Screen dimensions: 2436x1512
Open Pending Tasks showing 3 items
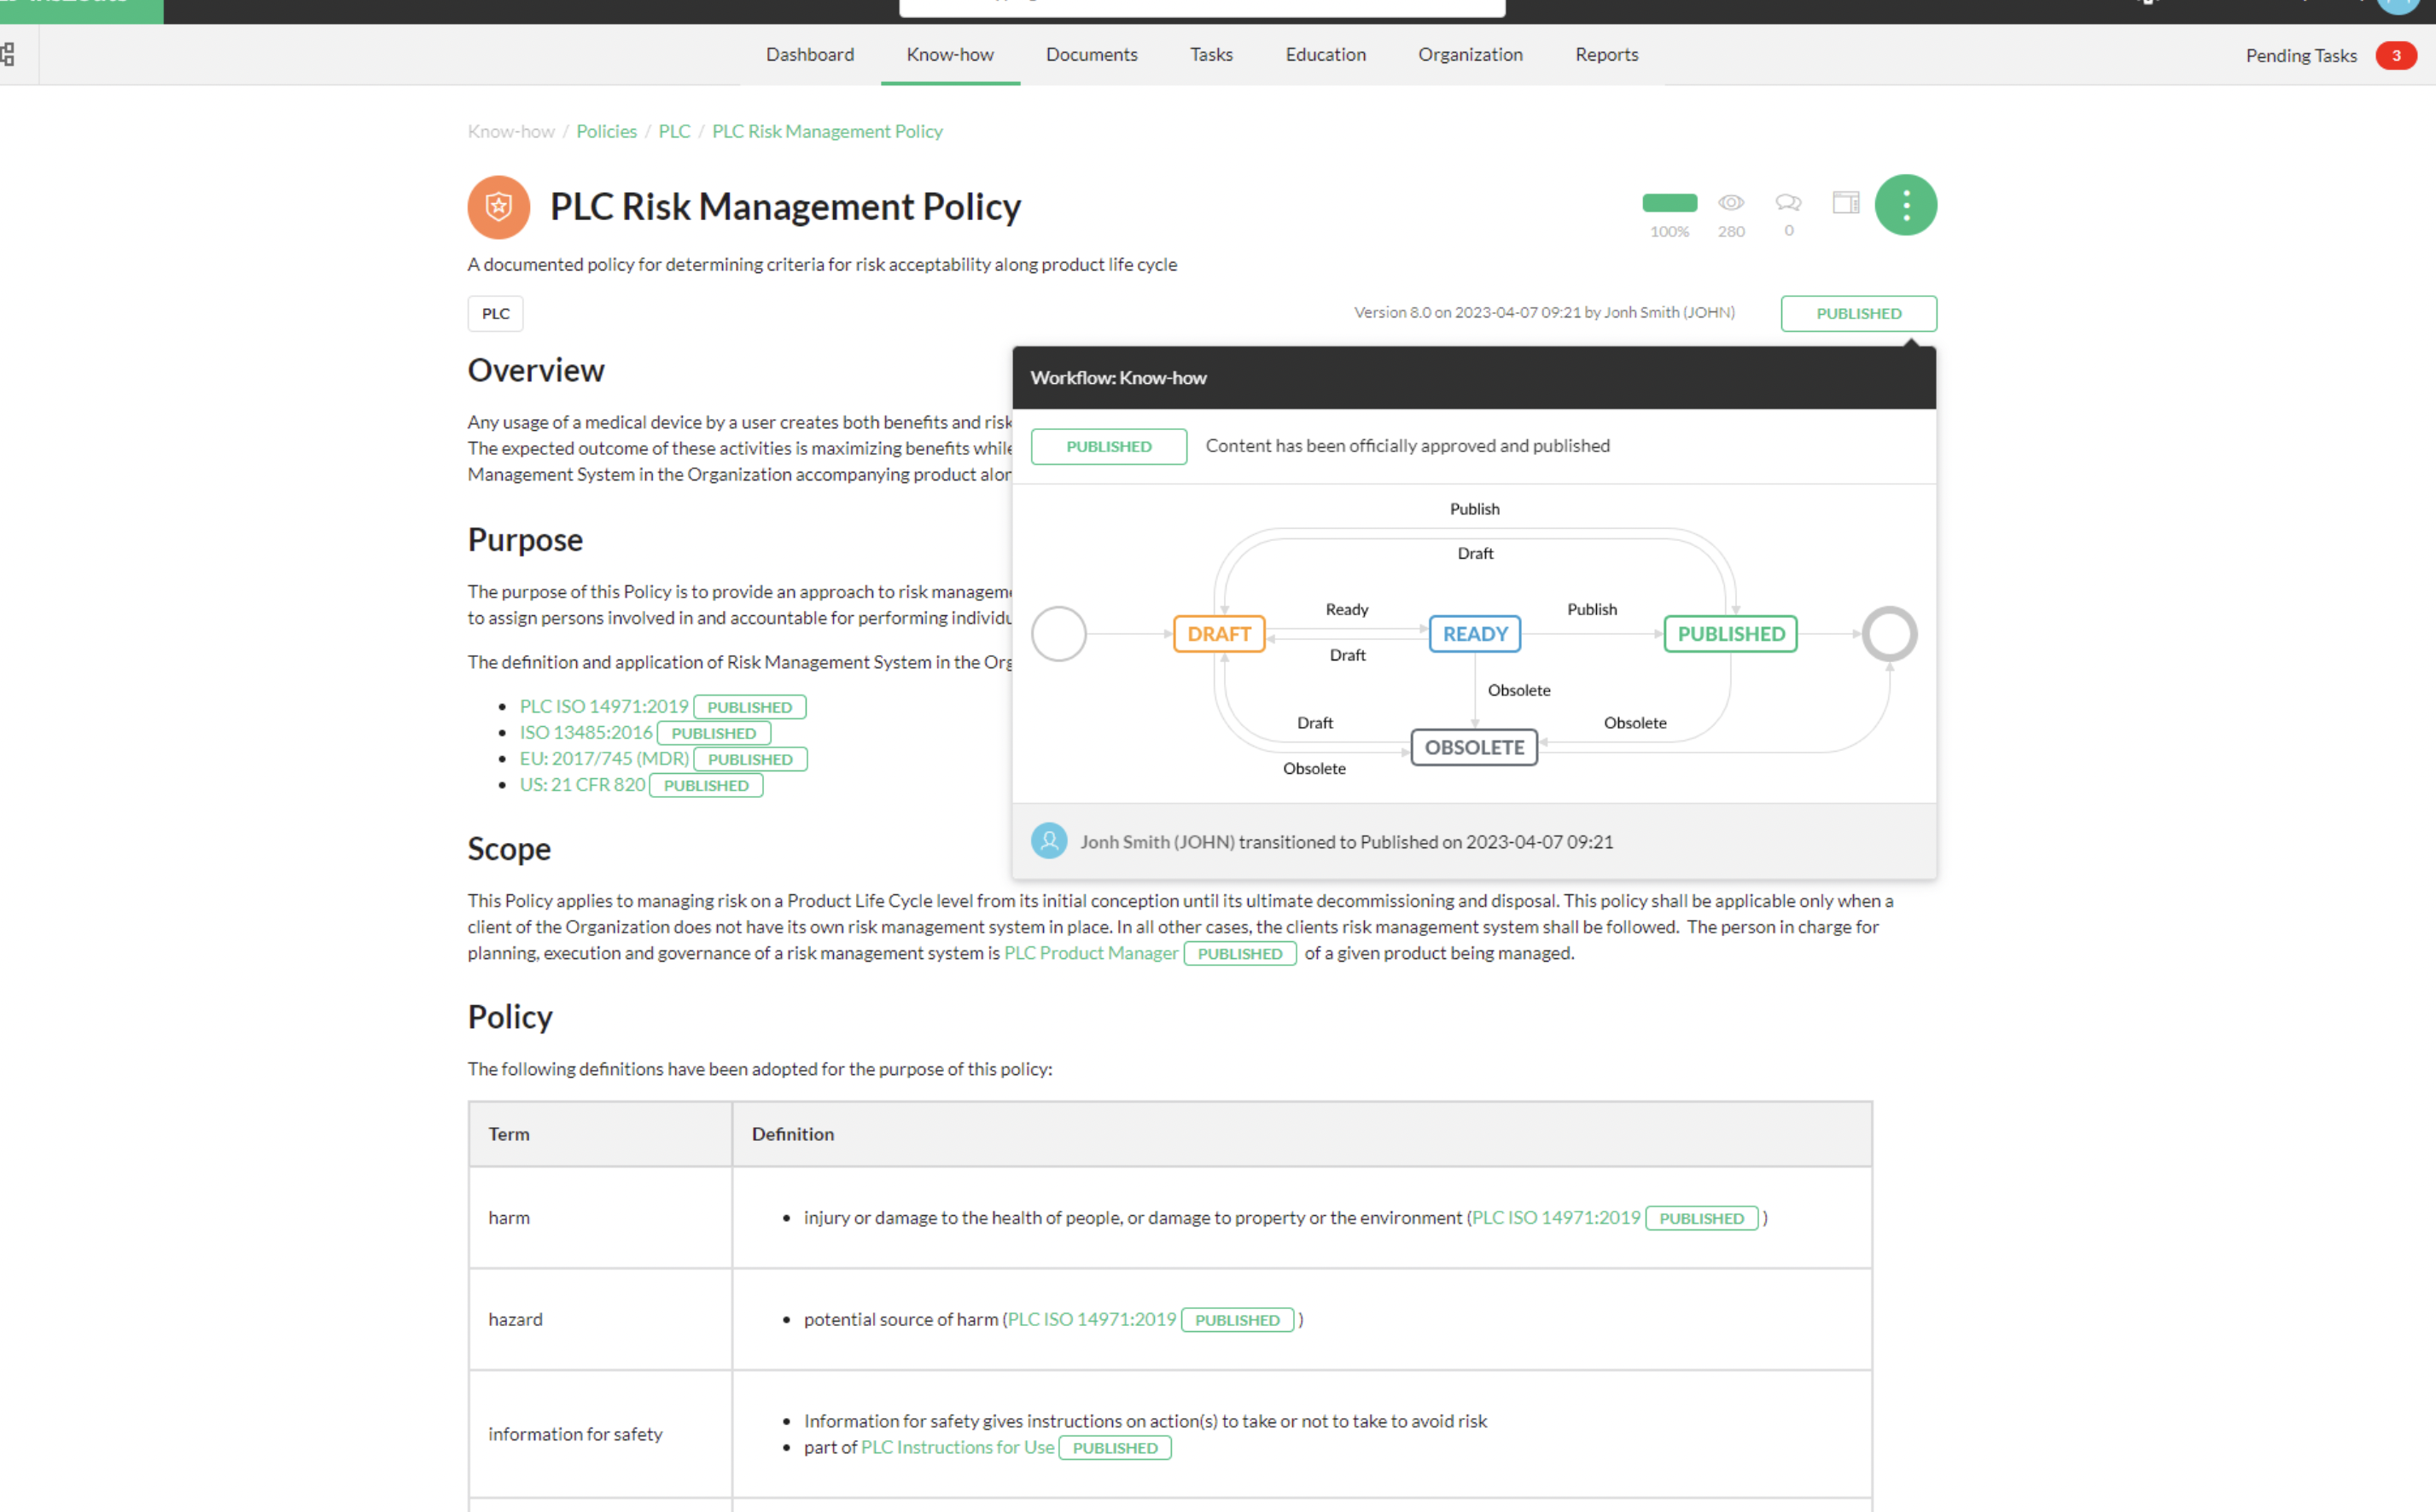pos(2301,55)
